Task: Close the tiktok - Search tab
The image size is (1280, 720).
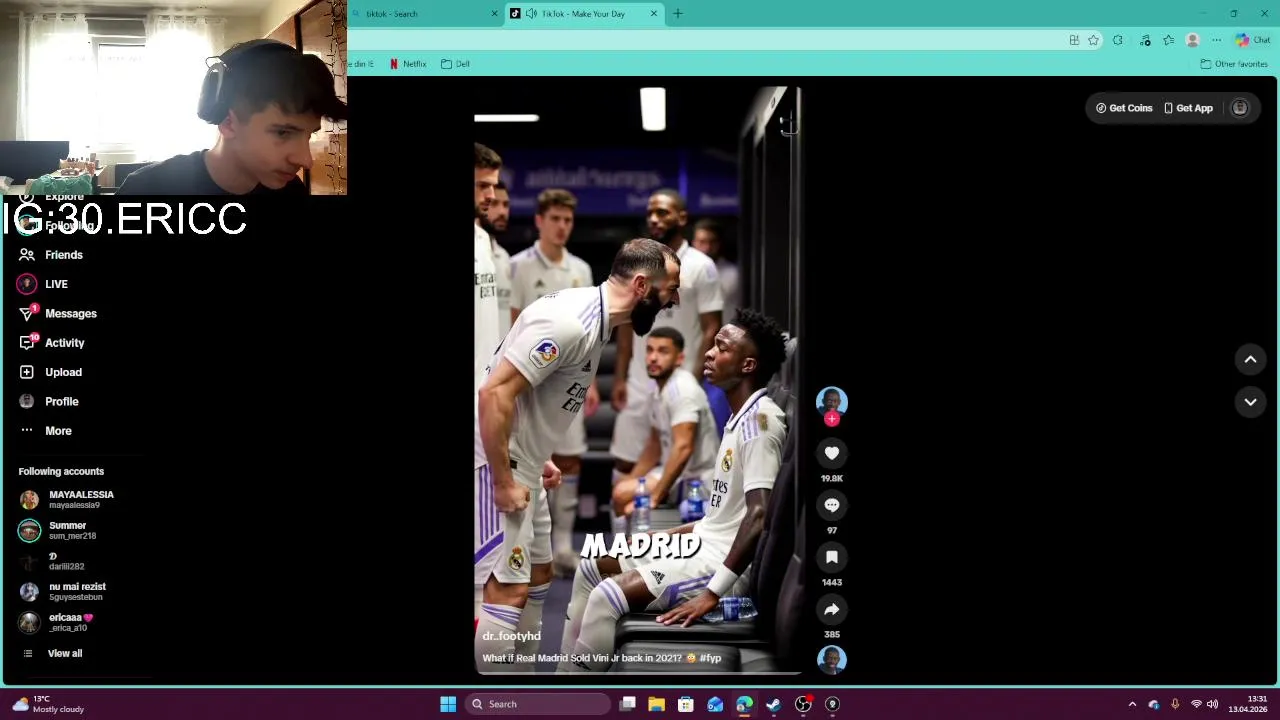Action: click(x=494, y=14)
